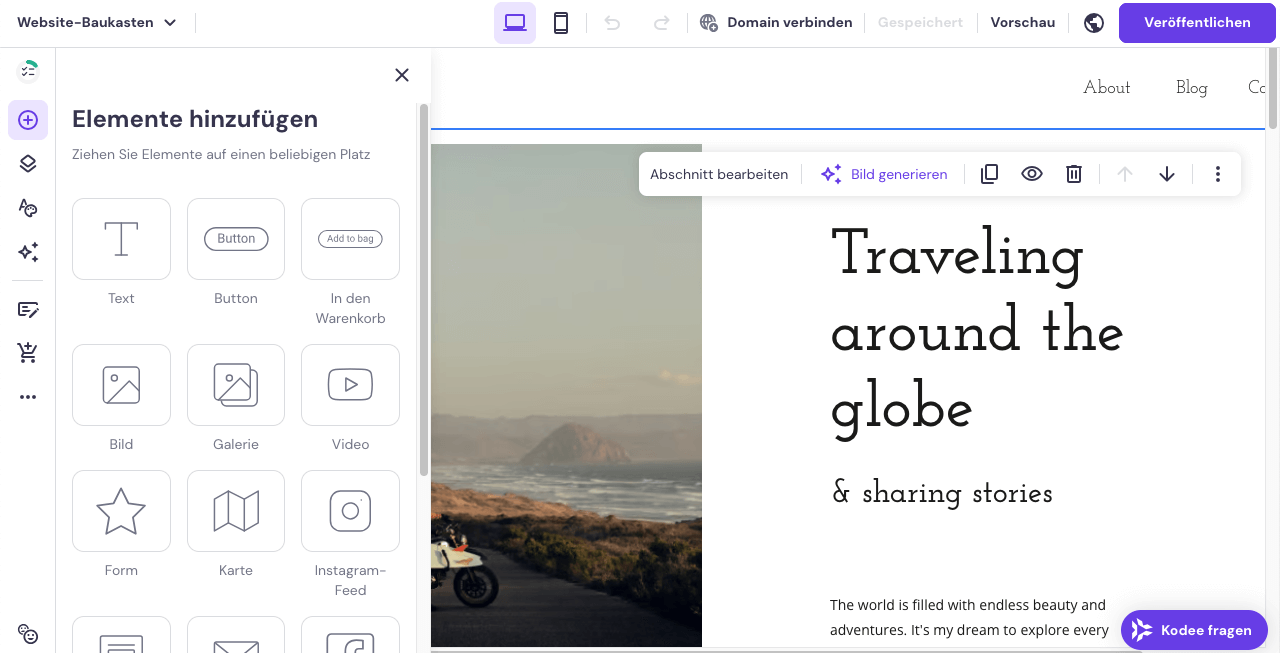
Task: Close the Elemente hinzufügen panel
Action: pyautogui.click(x=402, y=75)
